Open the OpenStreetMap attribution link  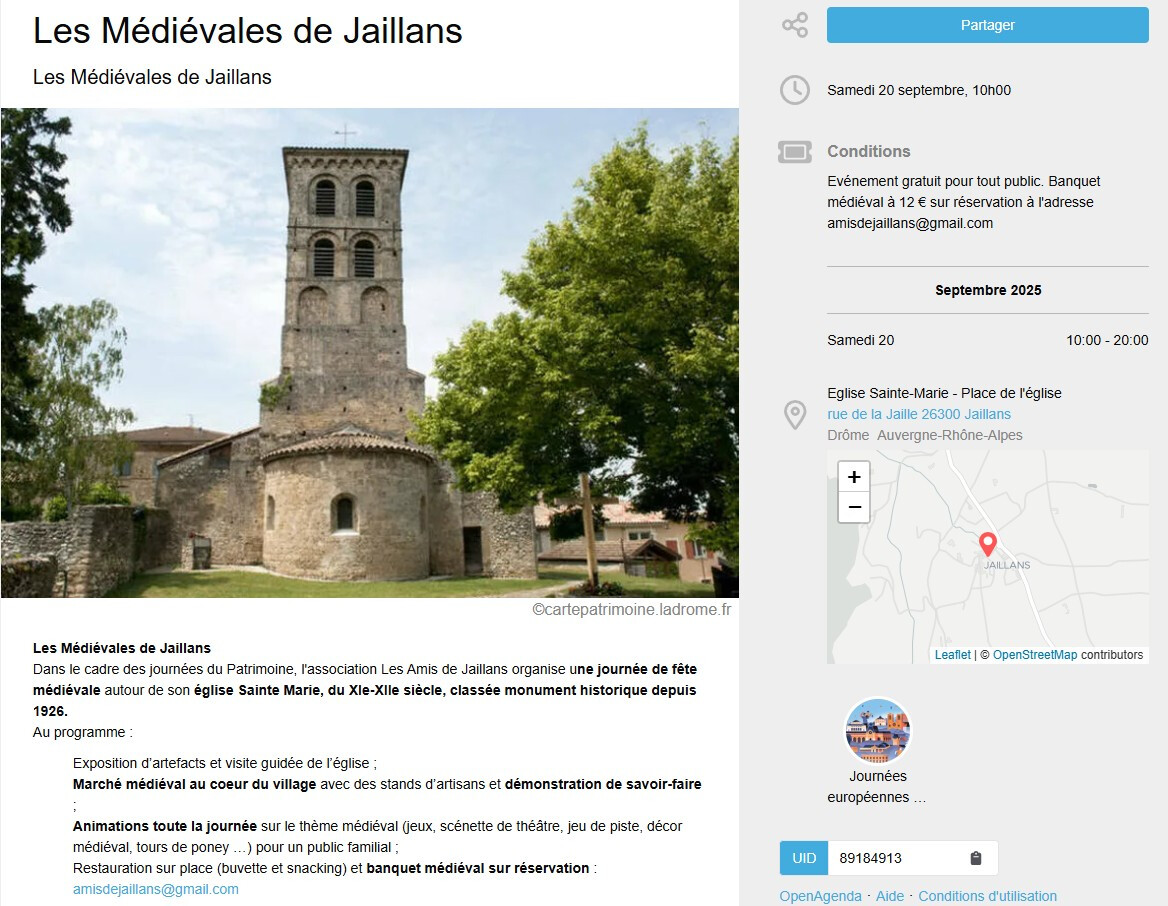(x=1035, y=655)
